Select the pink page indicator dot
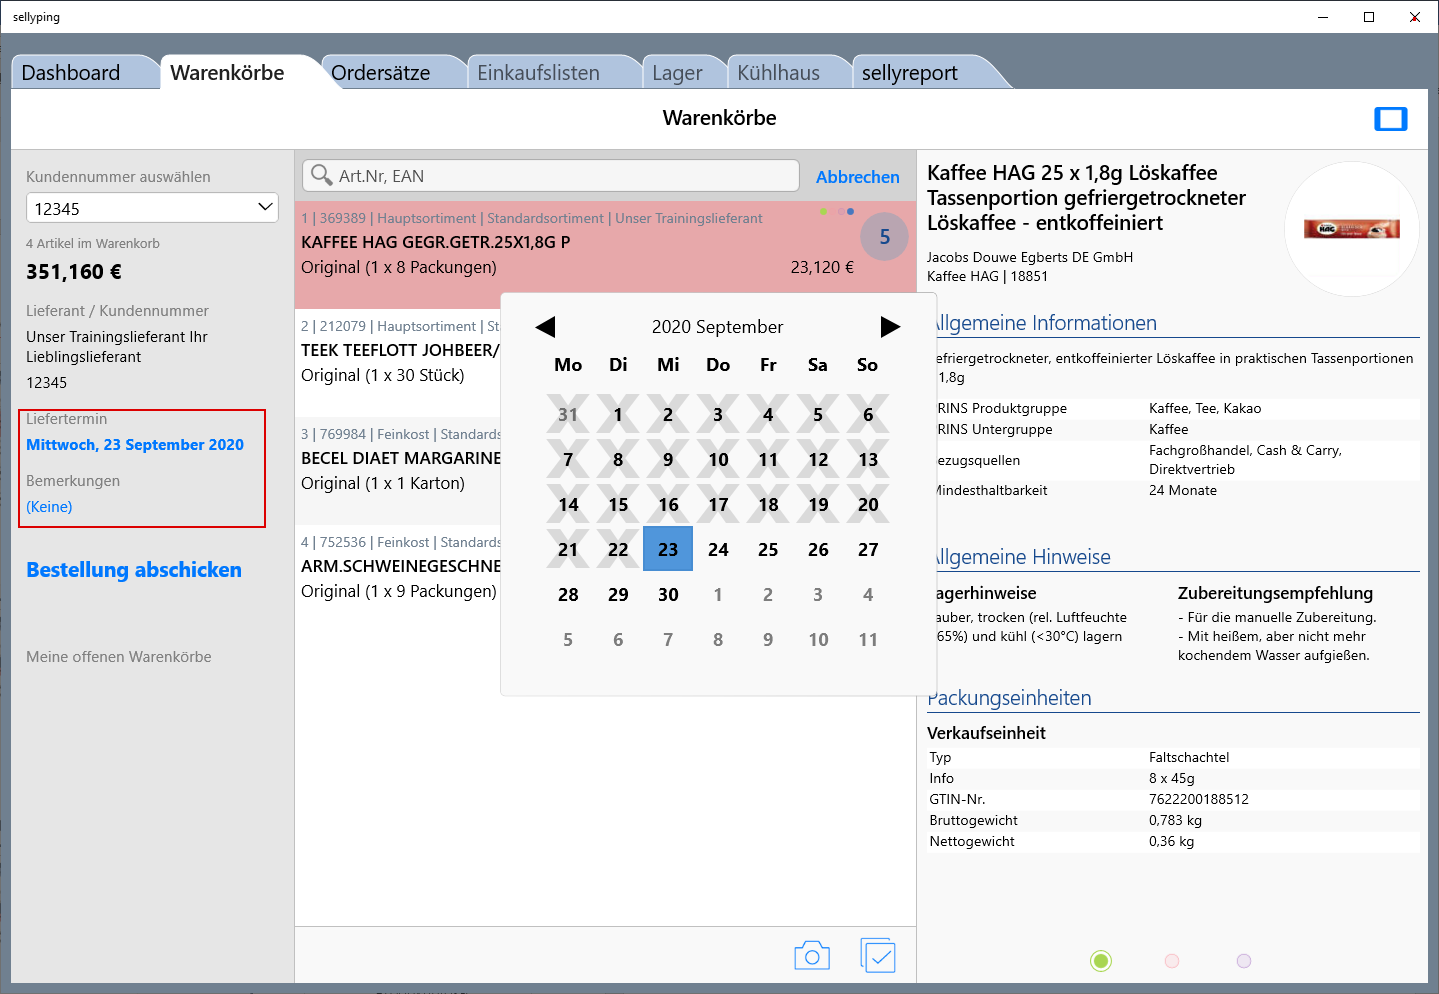 pyautogui.click(x=1172, y=961)
